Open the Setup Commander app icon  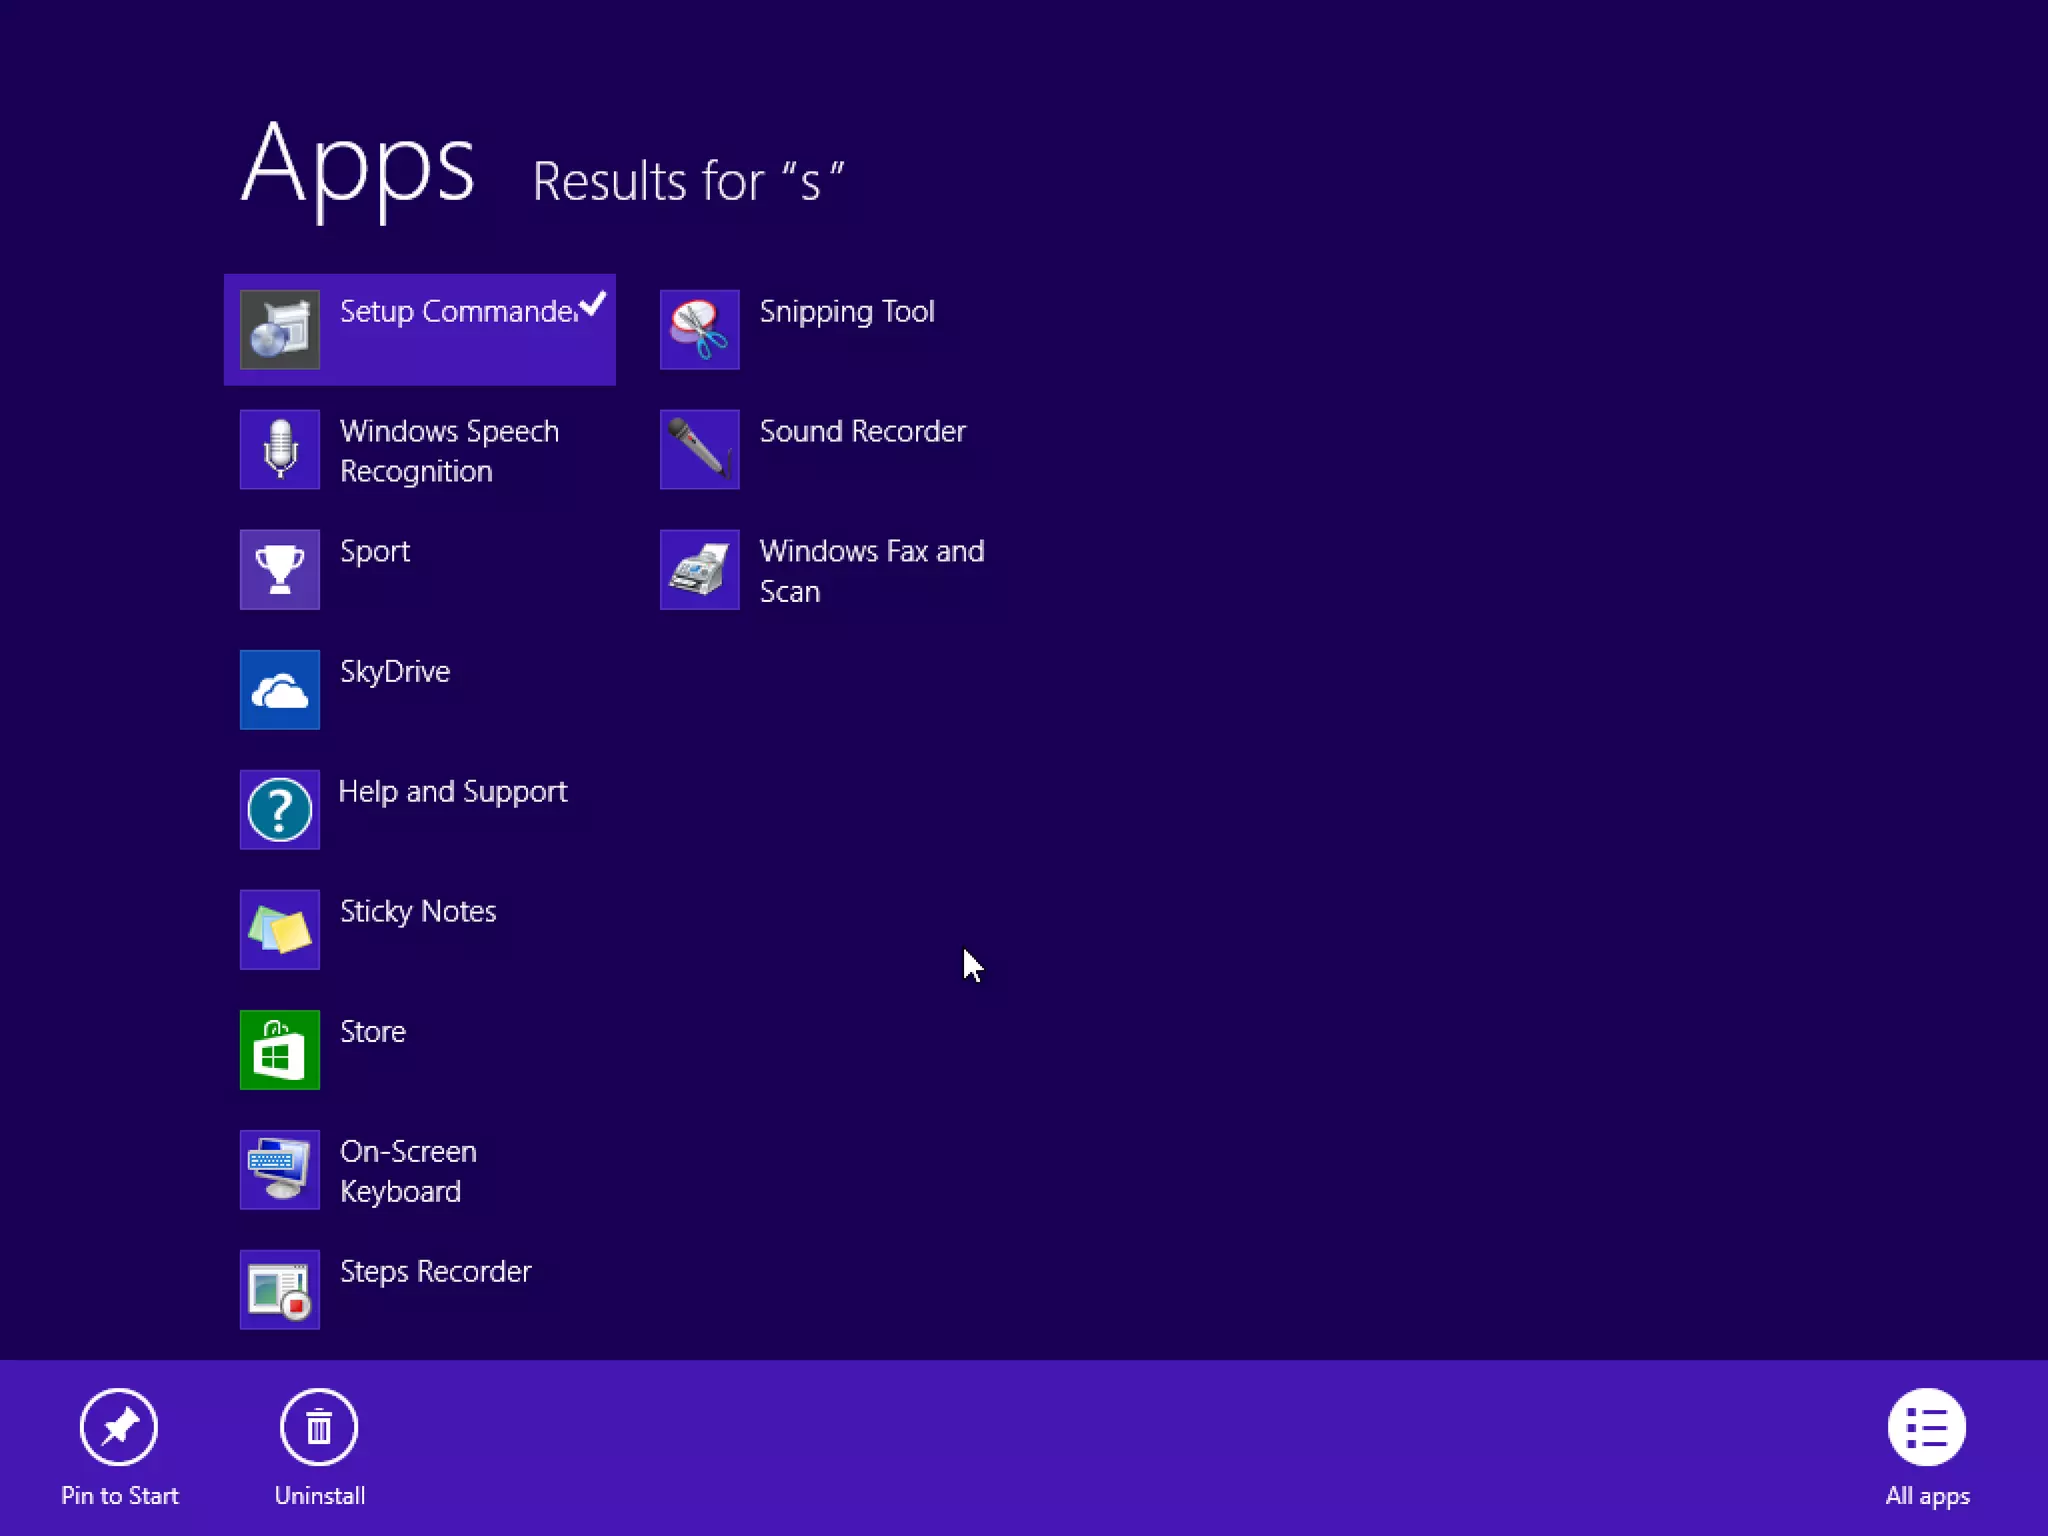pos(280,330)
